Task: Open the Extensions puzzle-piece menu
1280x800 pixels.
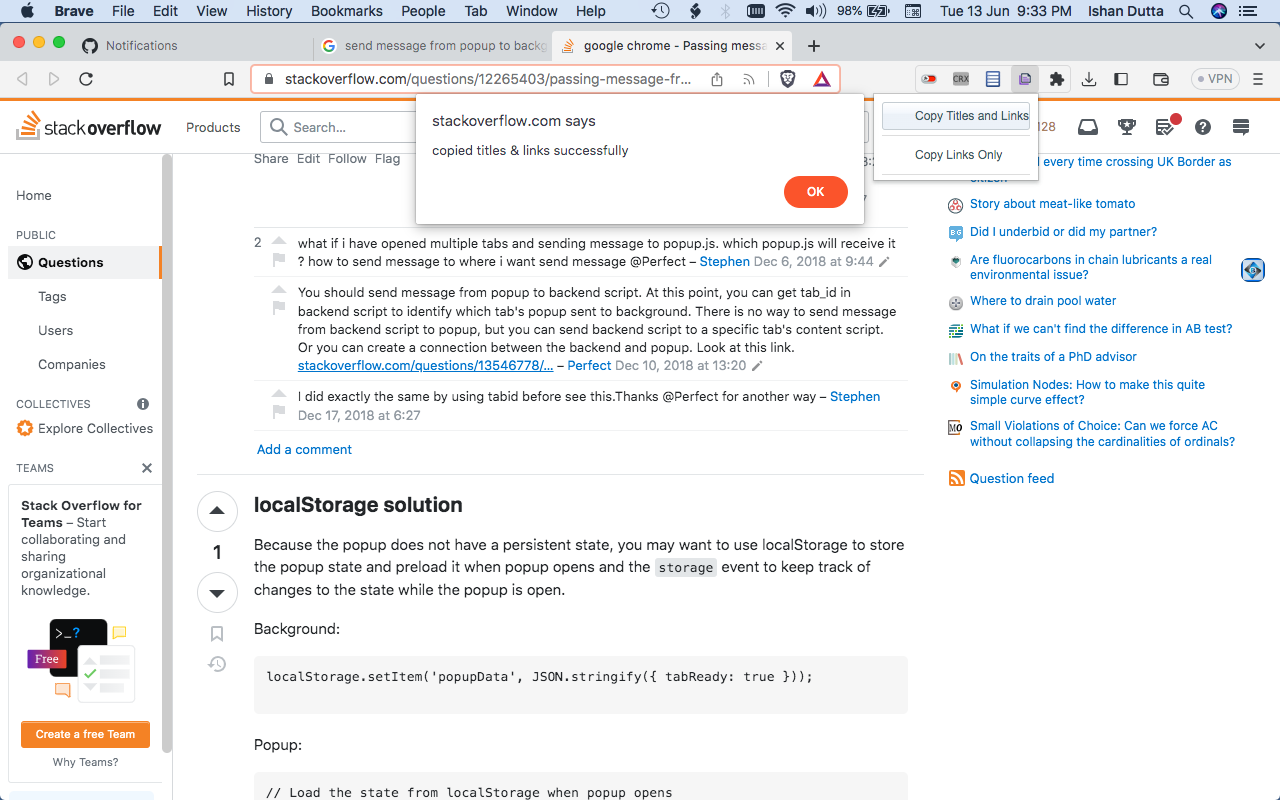Action: click(1057, 79)
